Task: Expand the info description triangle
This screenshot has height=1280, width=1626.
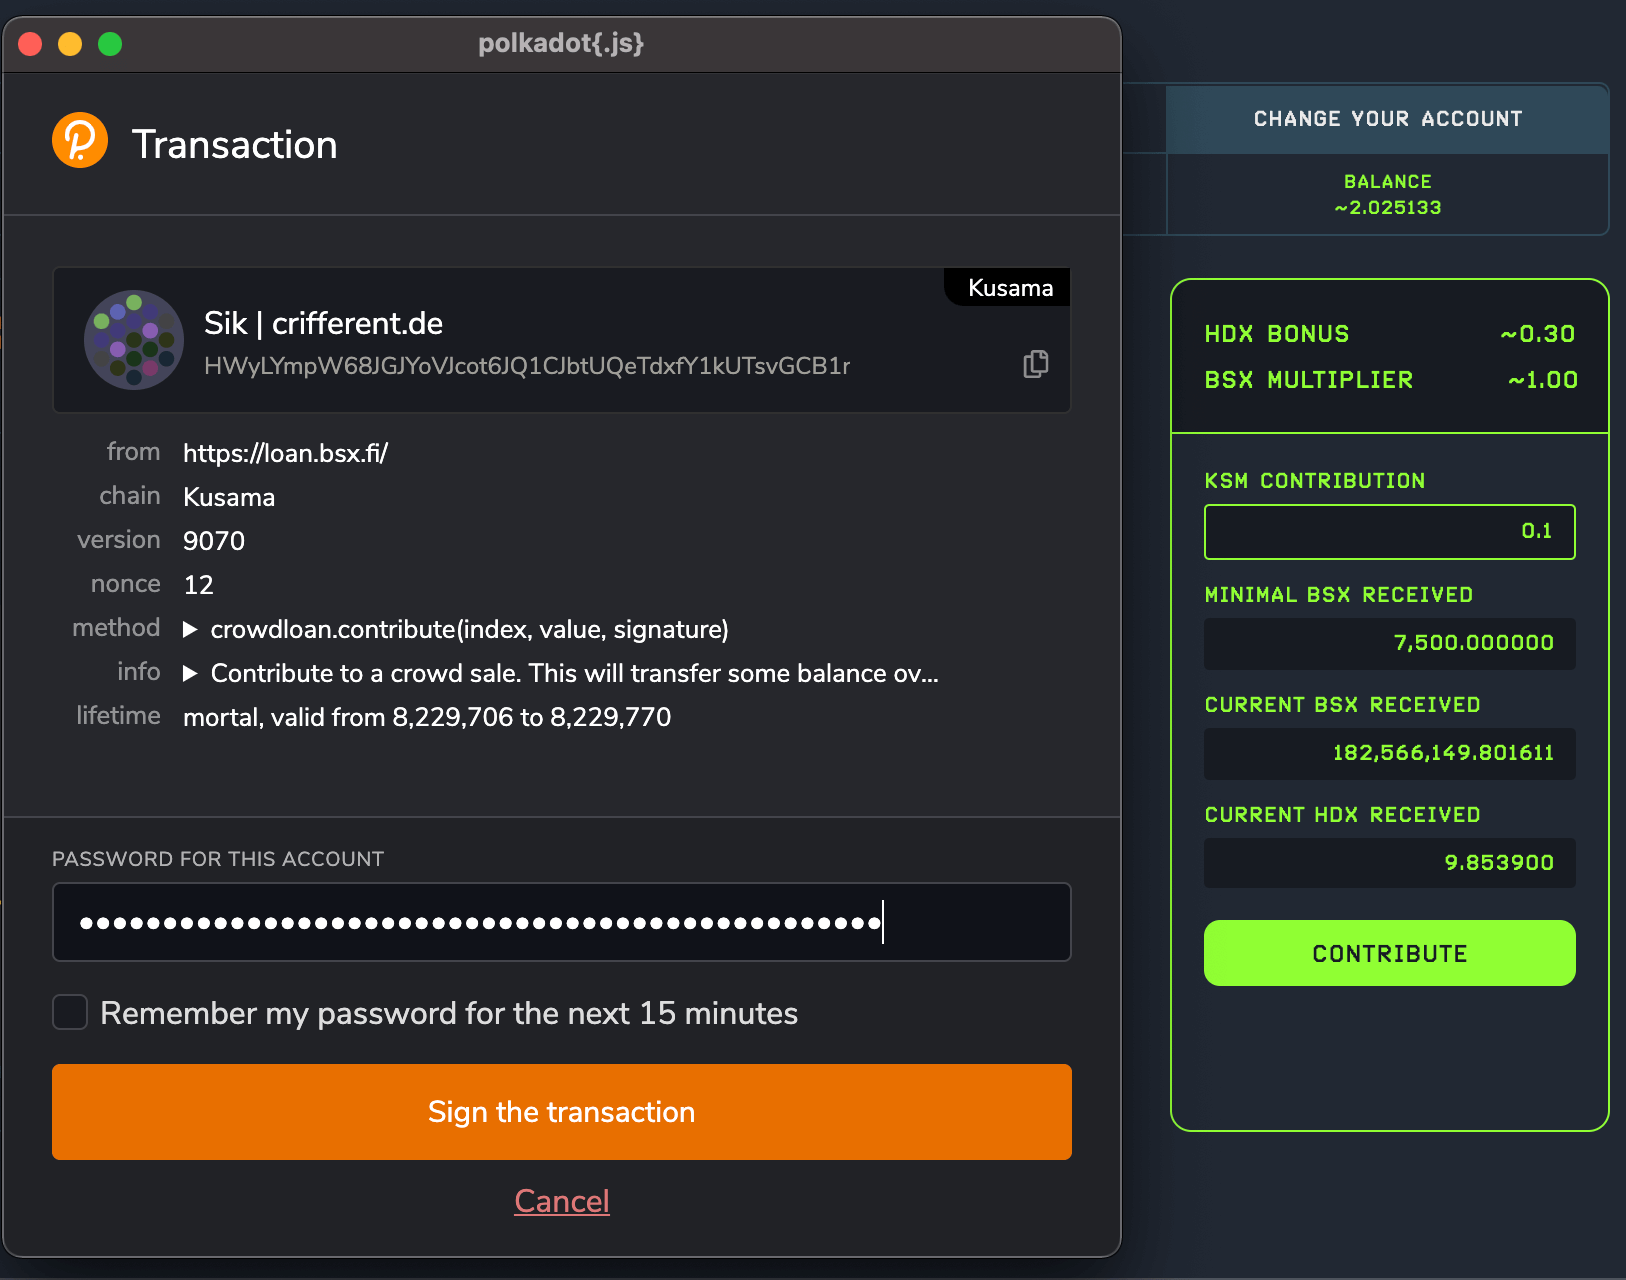Action: [190, 673]
